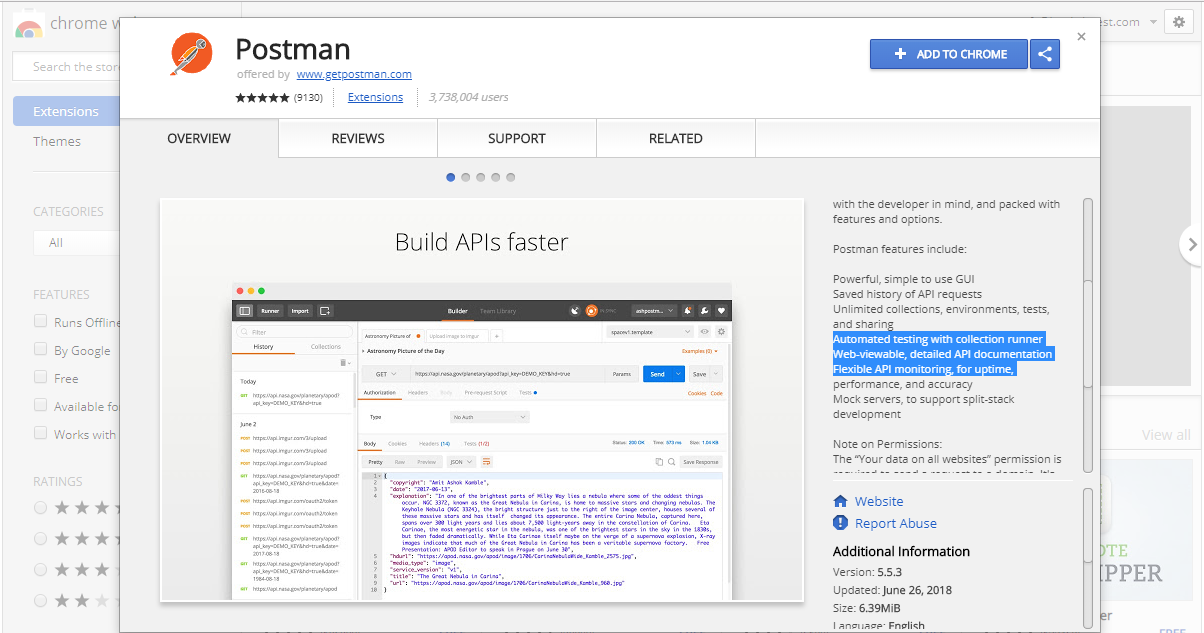The image size is (1204, 633).
Task: Select Themes in store sidebar
Action: pyautogui.click(x=57, y=141)
